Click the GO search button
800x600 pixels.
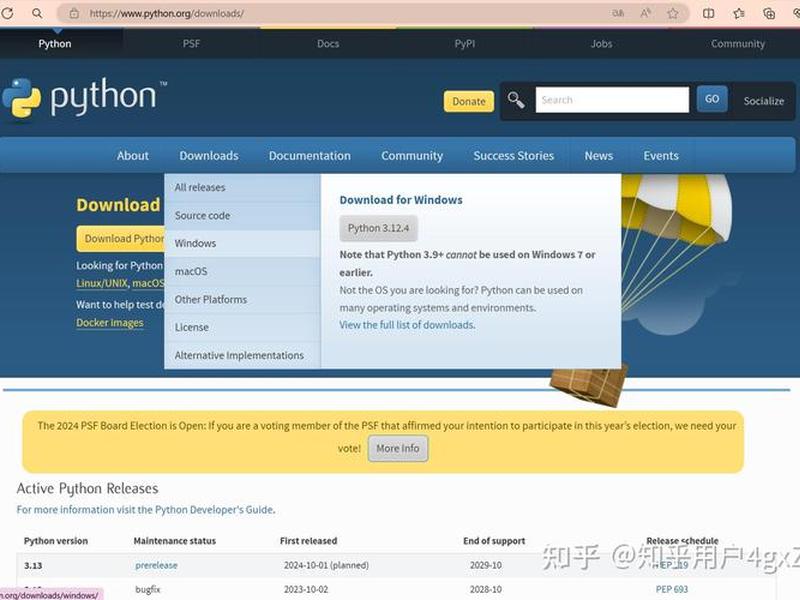tap(712, 99)
